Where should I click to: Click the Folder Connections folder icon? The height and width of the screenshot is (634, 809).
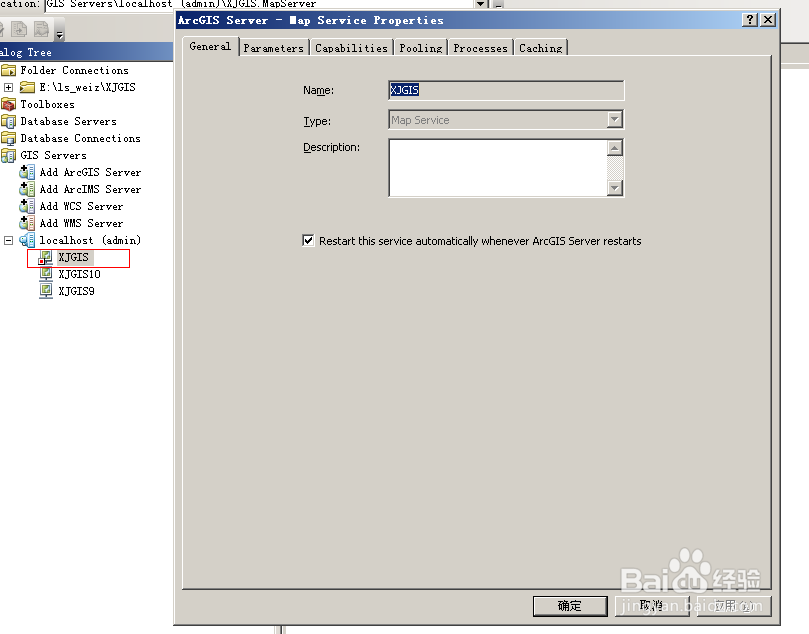(x=8, y=70)
